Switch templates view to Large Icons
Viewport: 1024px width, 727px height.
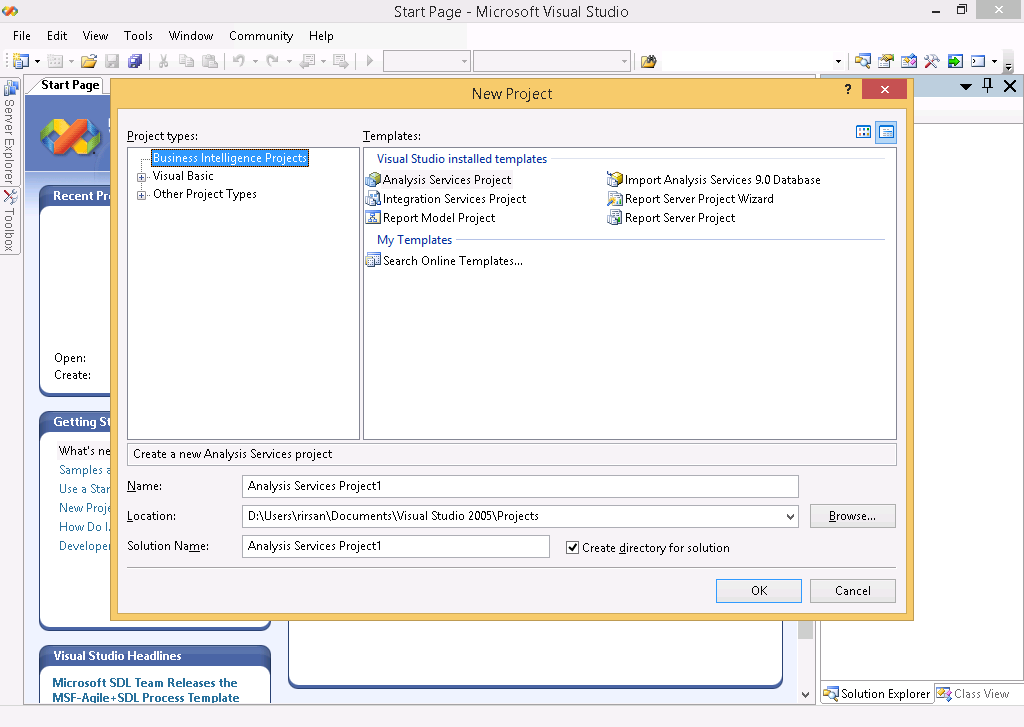[863, 131]
